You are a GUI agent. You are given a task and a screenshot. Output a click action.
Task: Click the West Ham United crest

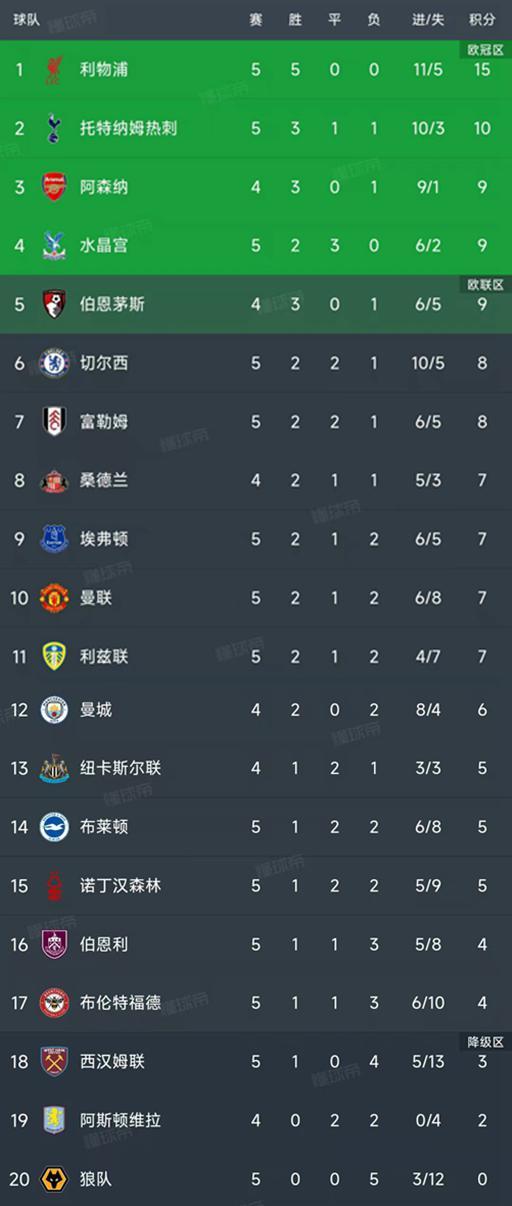pos(53,1061)
